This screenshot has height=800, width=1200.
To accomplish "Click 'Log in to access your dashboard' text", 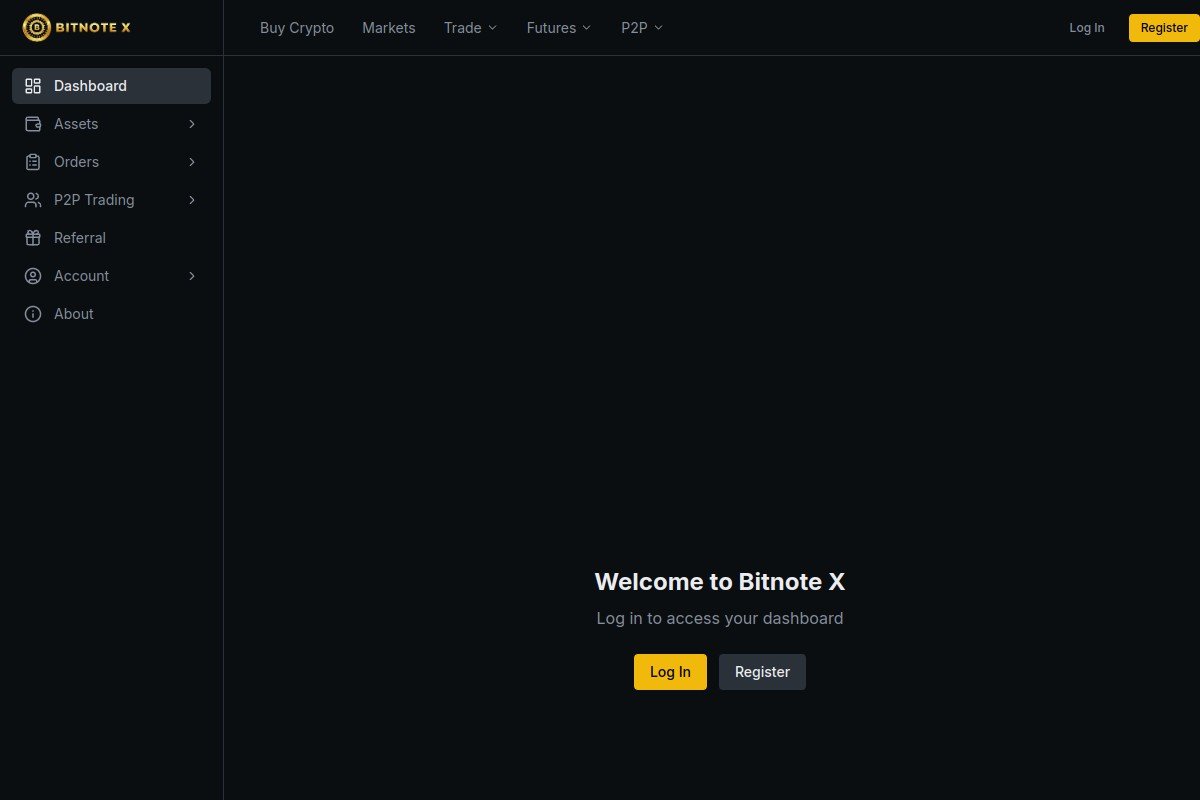I will (x=720, y=618).
